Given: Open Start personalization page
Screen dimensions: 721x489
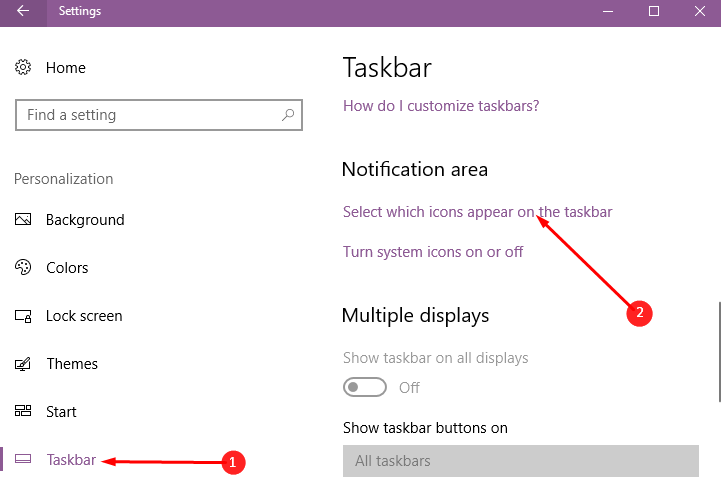Looking at the screenshot, I should pyautogui.click(x=61, y=412).
